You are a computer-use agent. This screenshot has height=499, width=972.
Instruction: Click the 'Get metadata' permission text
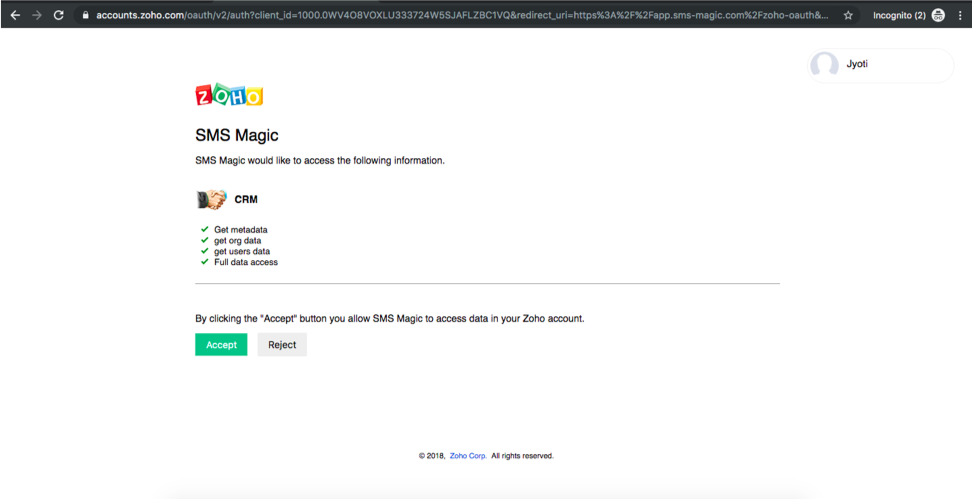[241, 230]
